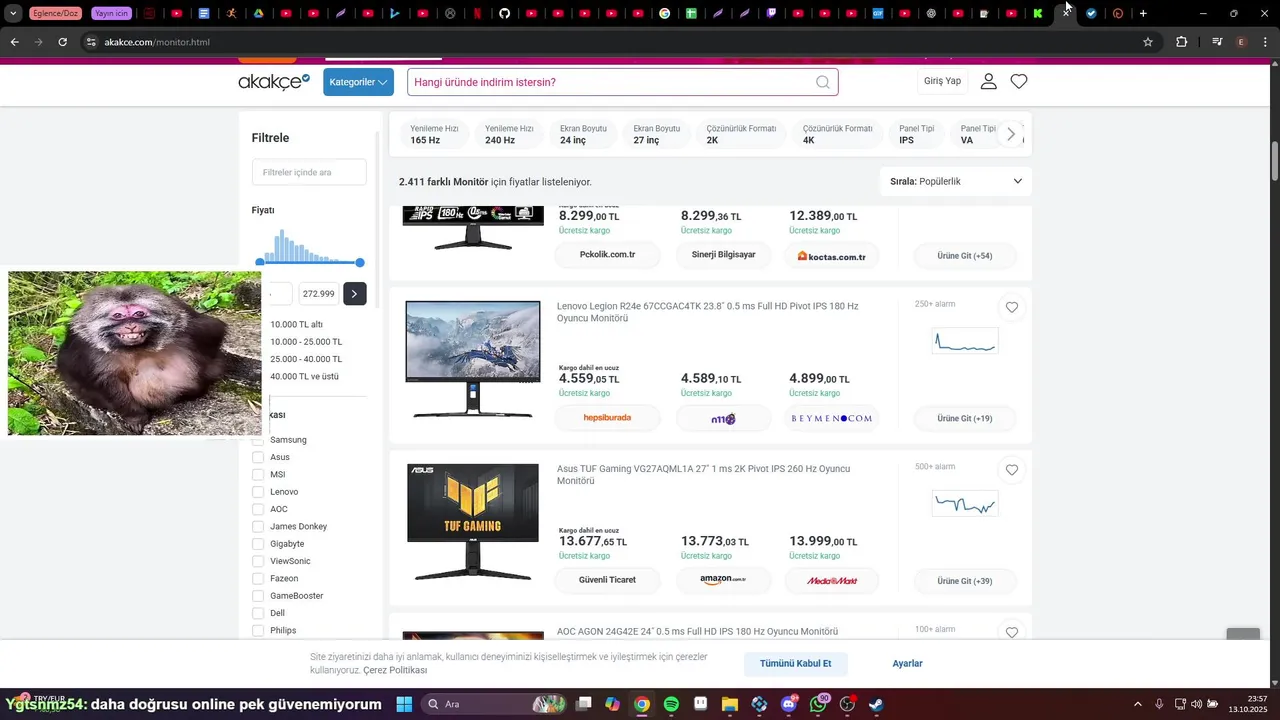The width and height of the screenshot is (1280, 720).
Task: Click Ürüne Git (+39) for Asus TUF
Action: (965, 581)
